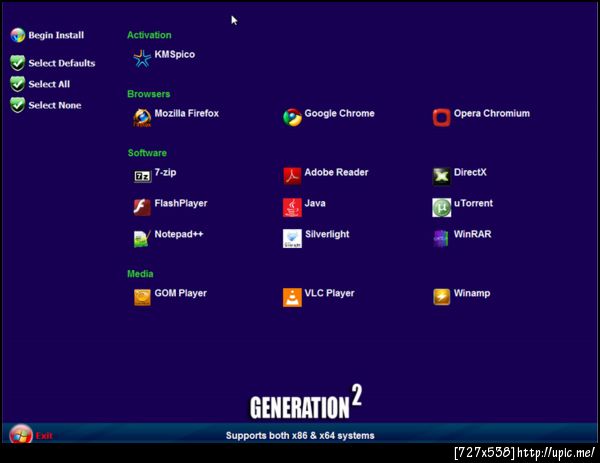The width and height of the screenshot is (600, 463).
Task: Click the Select All shield icon
Action: point(18,84)
